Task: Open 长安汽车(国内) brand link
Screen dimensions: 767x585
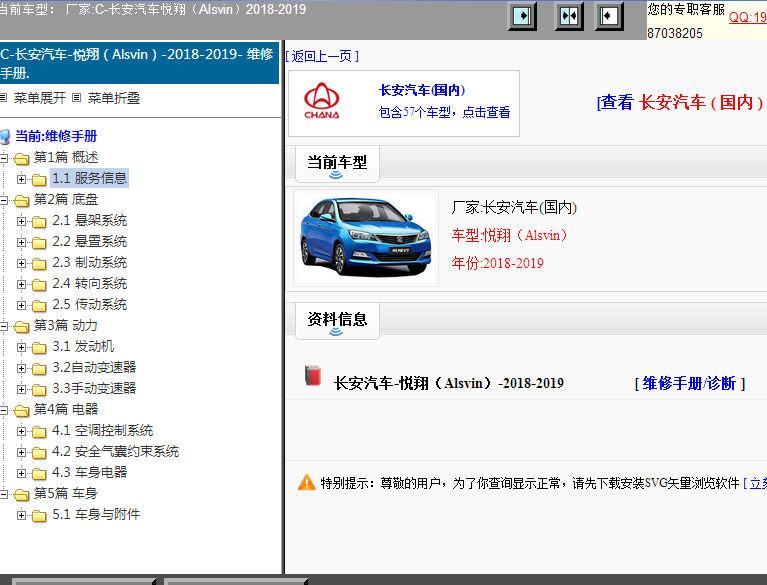Action: (422, 90)
